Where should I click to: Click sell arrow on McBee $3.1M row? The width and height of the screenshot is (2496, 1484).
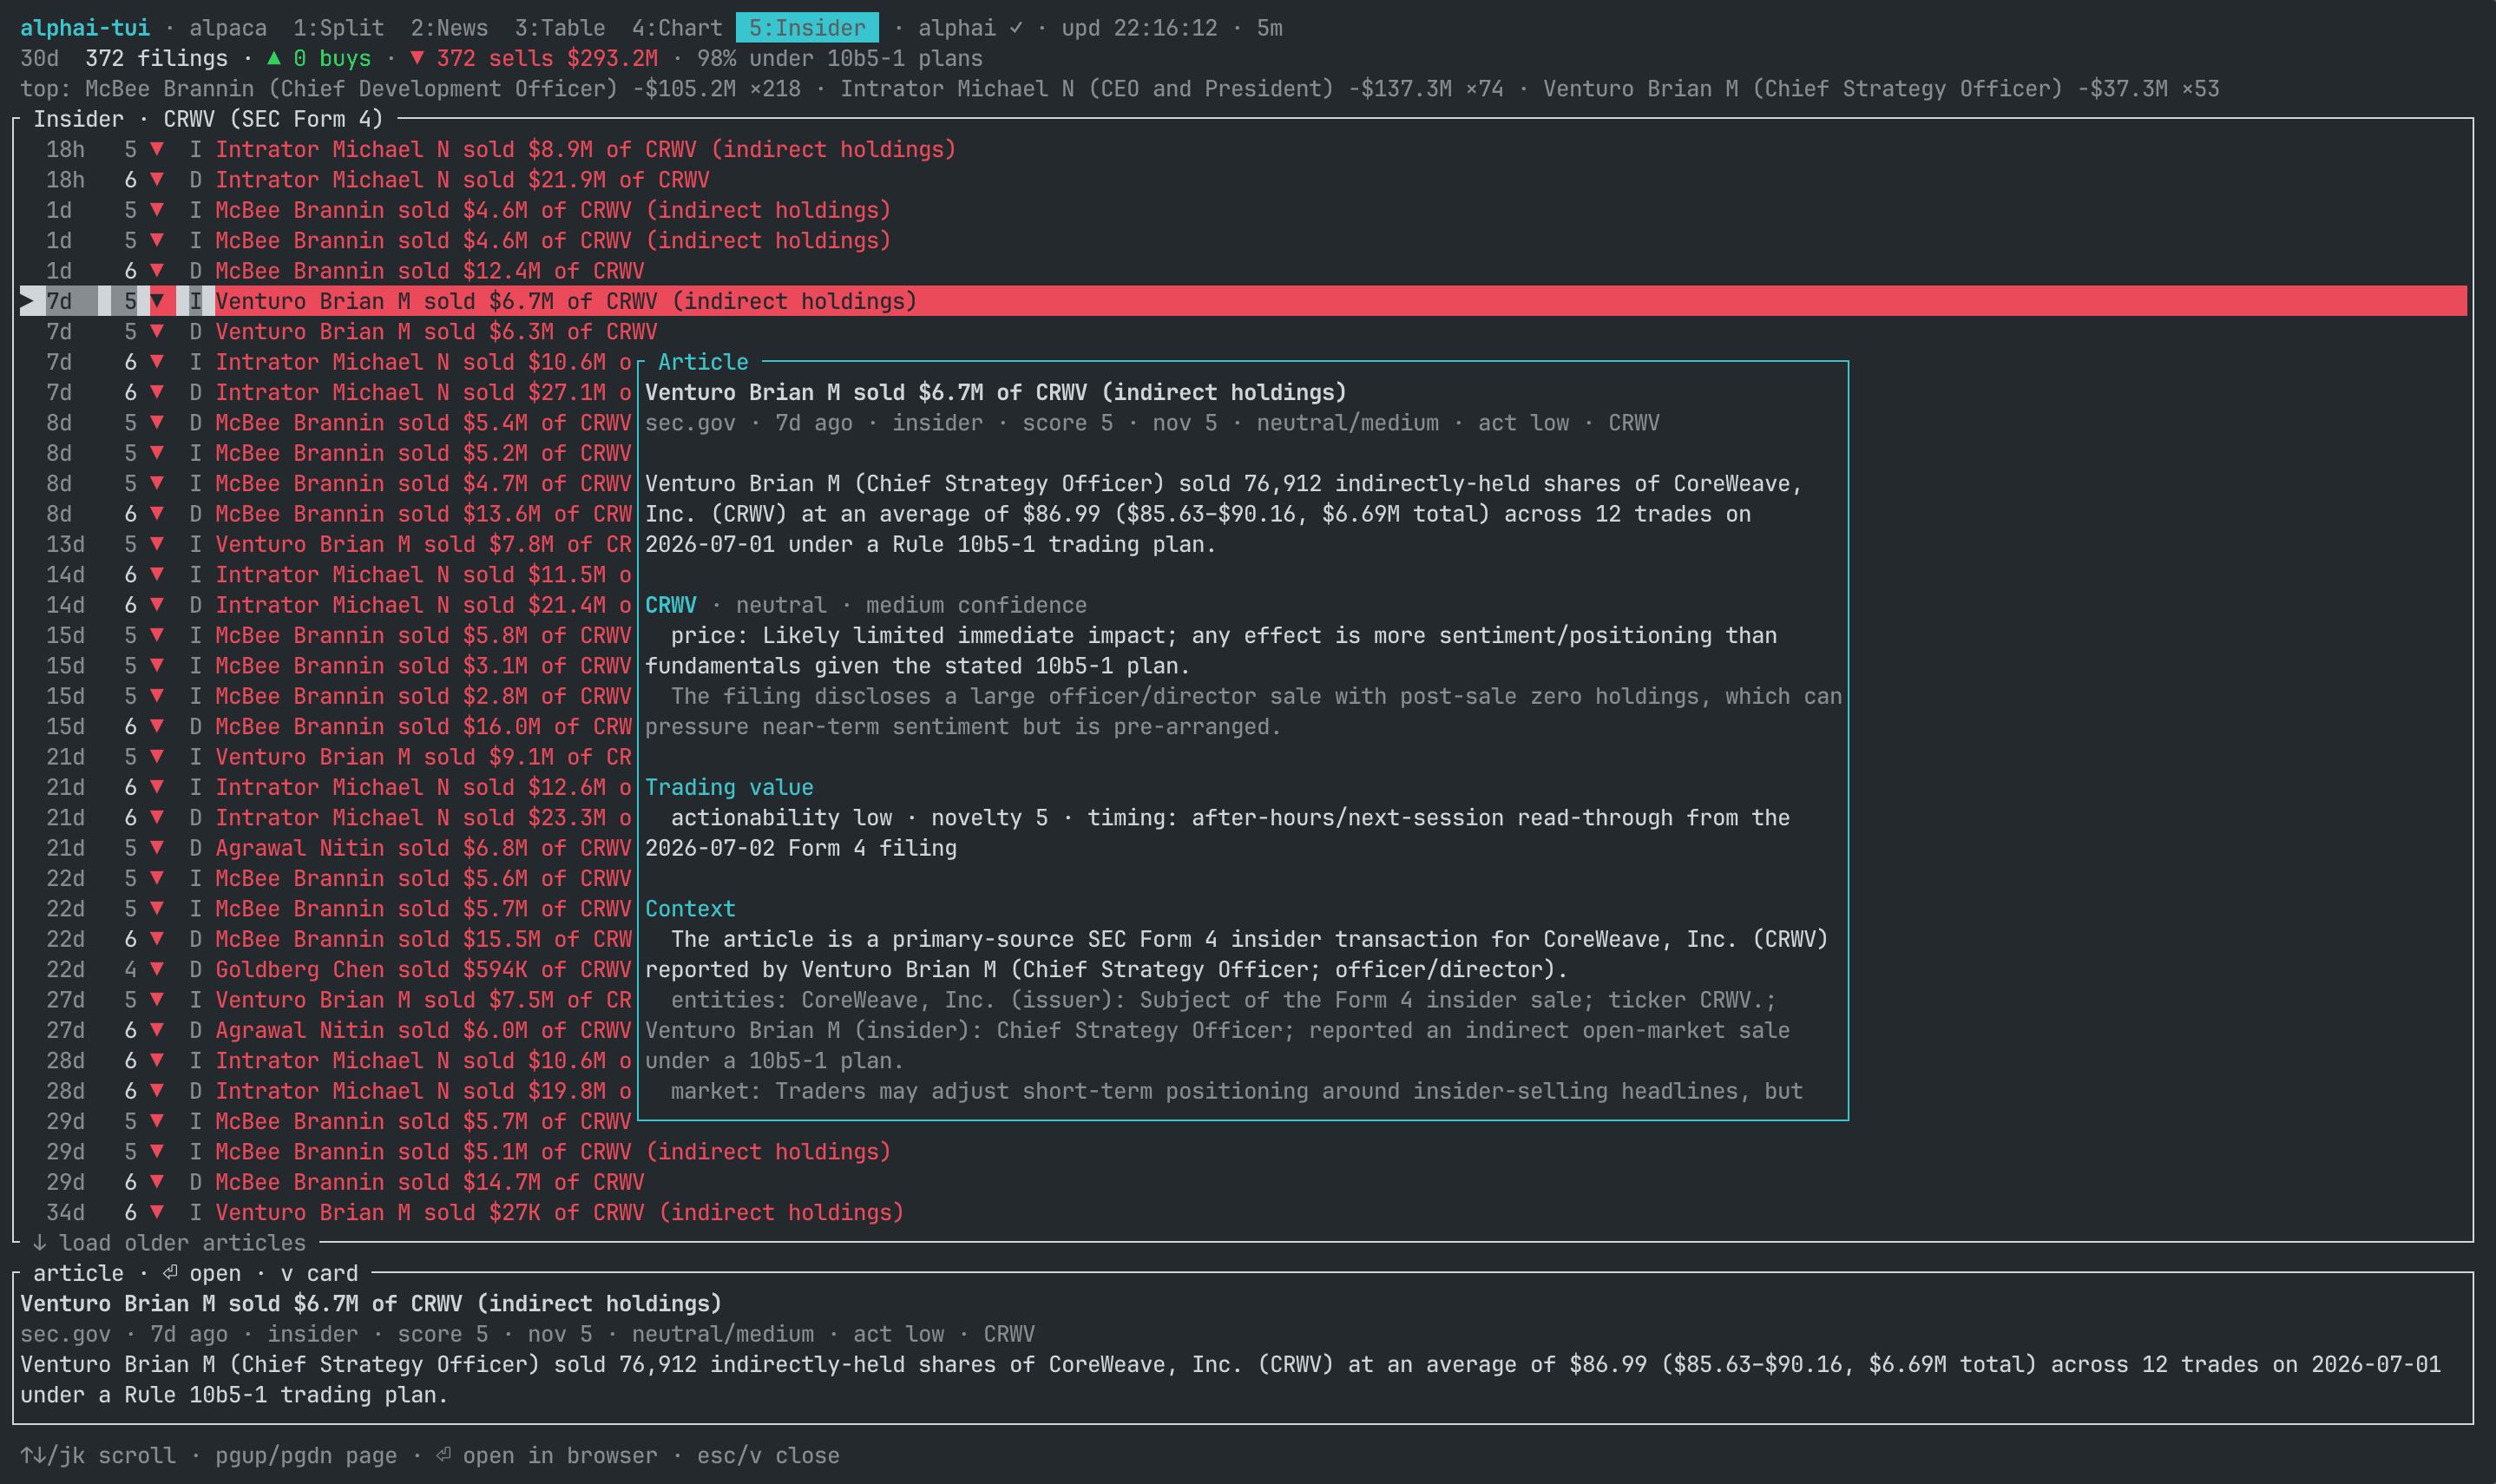157,666
